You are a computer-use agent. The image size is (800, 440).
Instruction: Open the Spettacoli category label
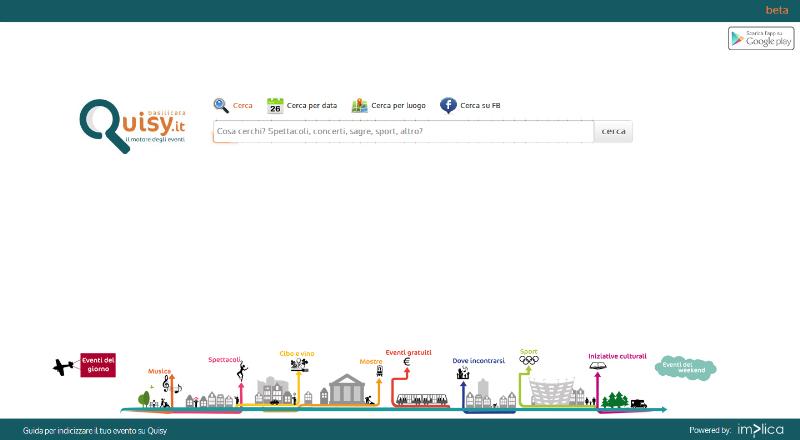click(224, 359)
